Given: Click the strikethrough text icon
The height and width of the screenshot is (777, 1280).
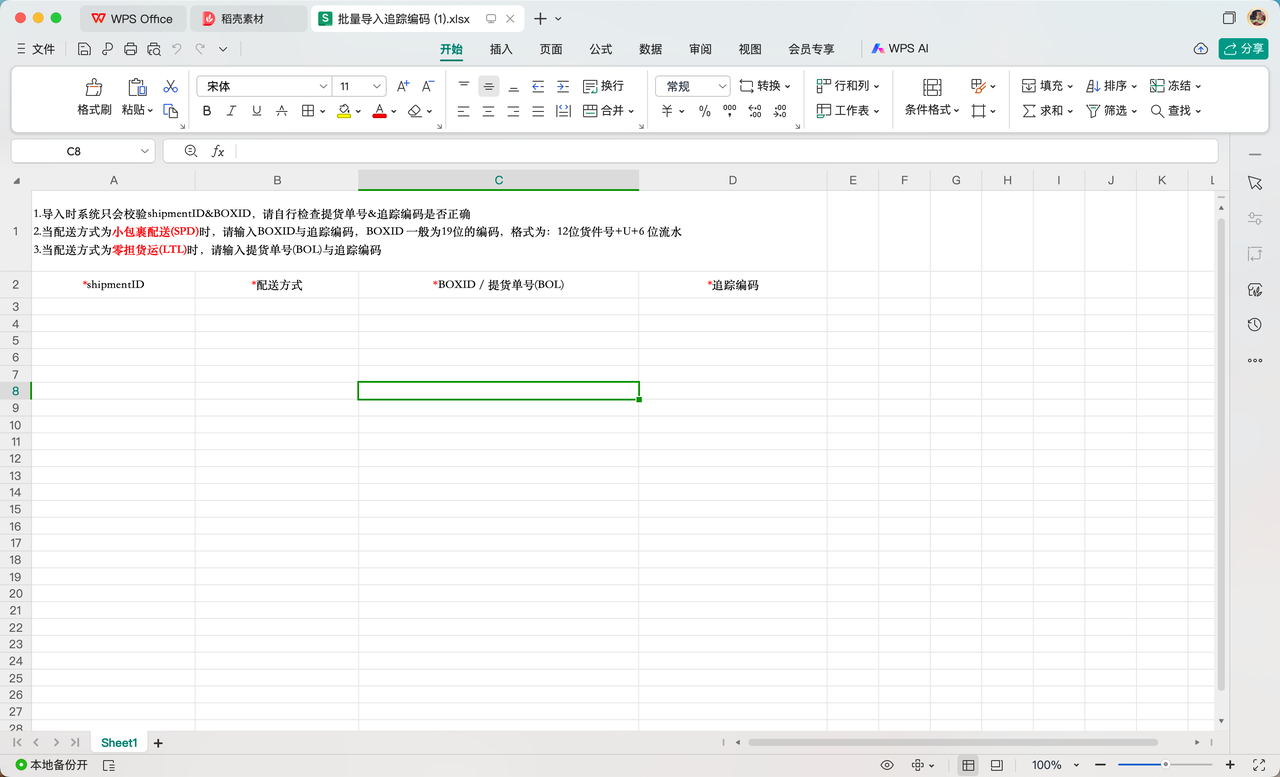Looking at the screenshot, I should pyautogui.click(x=281, y=111).
